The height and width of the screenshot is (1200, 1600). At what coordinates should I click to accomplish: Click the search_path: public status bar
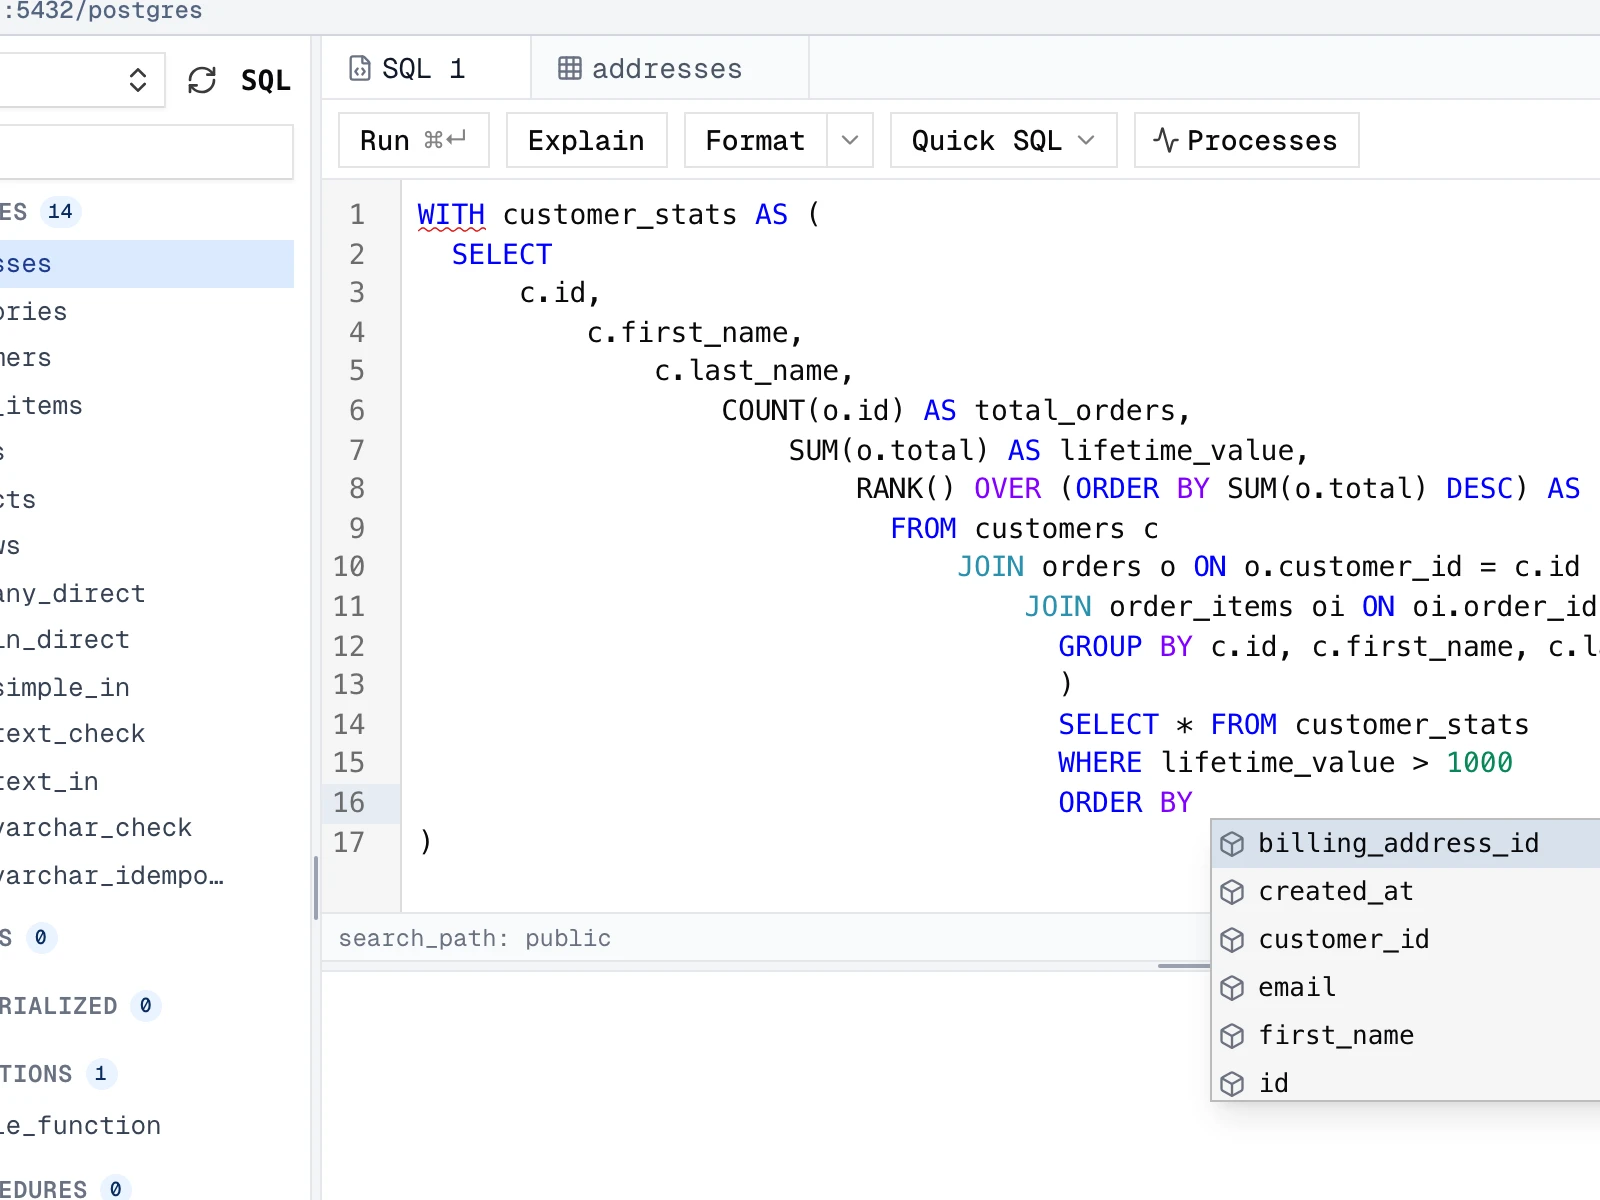click(x=474, y=938)
